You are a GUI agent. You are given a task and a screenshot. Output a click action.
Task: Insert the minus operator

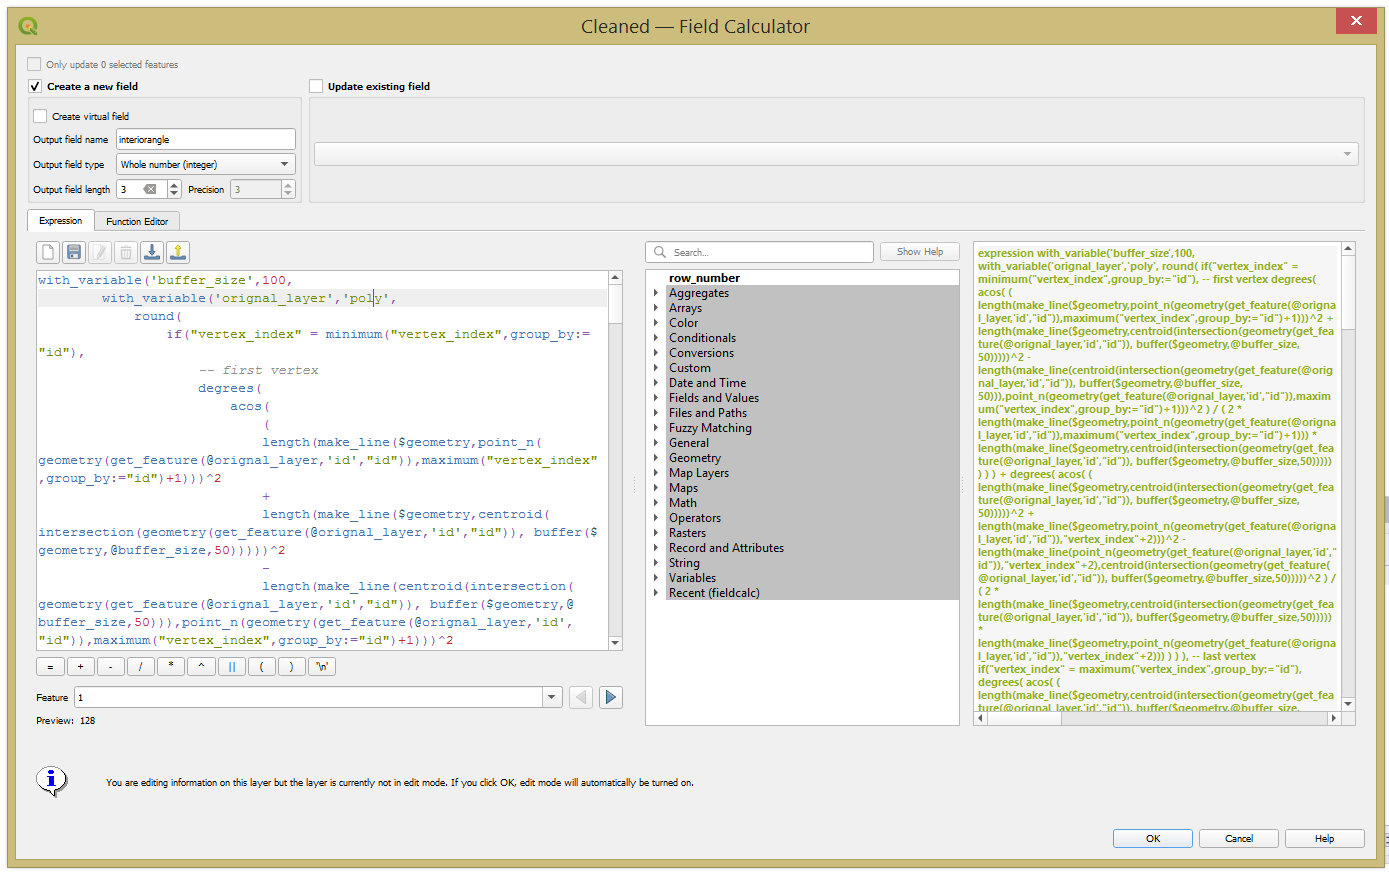(110, 666)
